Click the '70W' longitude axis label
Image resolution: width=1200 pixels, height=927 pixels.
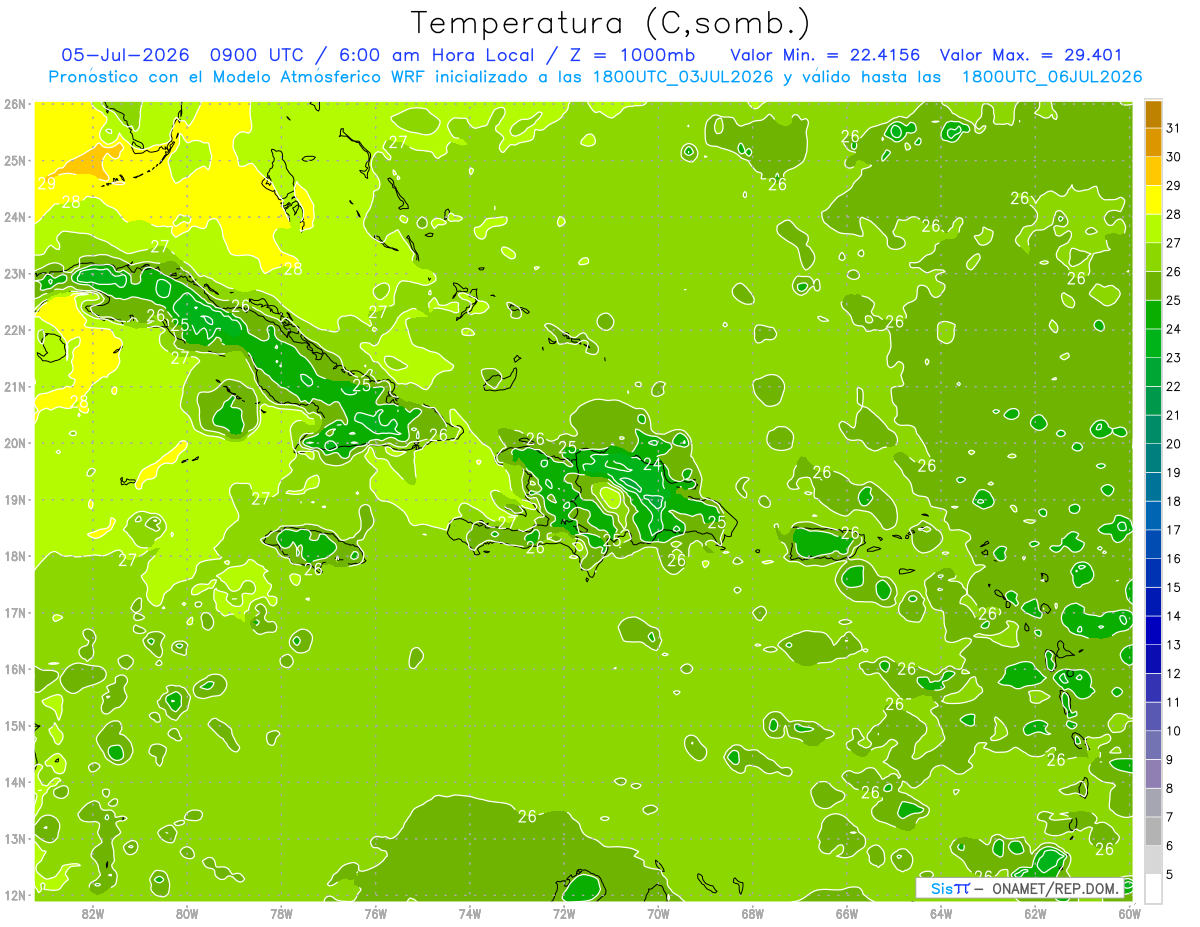click(x=658, y=913)
